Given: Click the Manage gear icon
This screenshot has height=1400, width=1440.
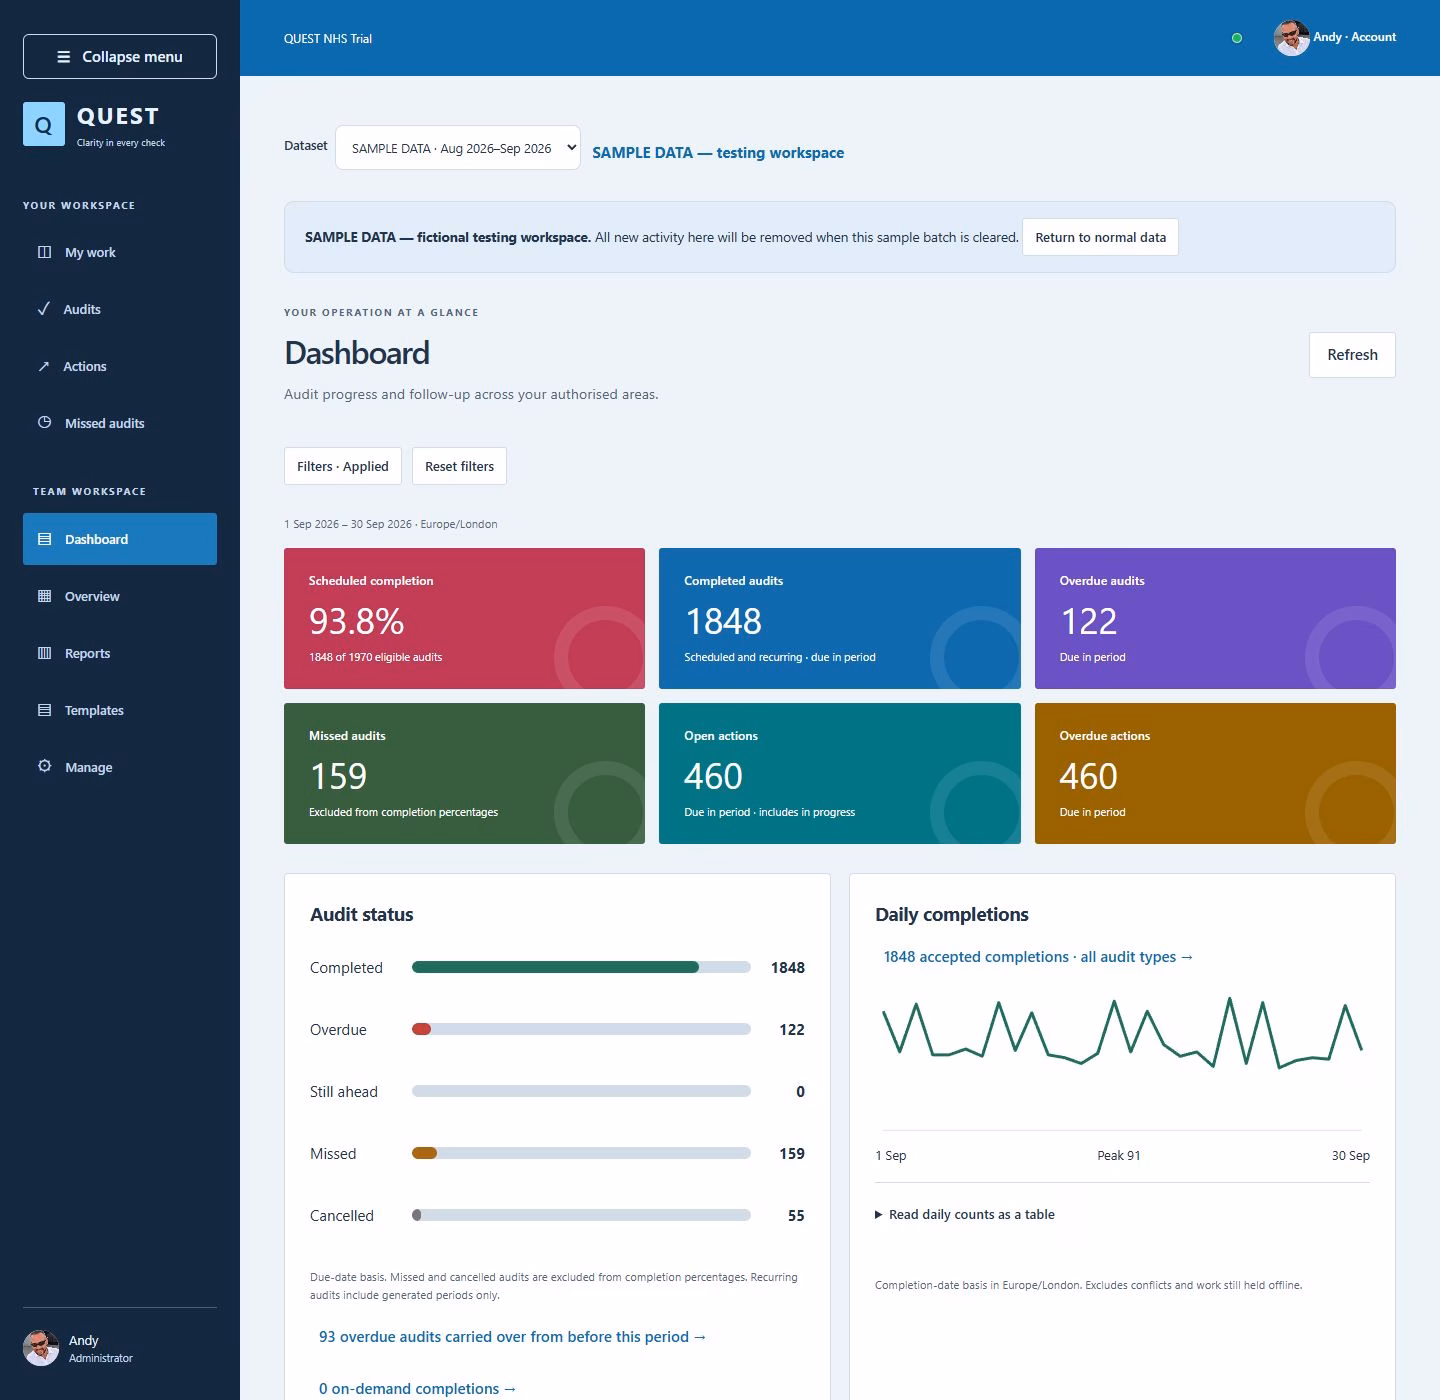Looking at the screenshot, I should pyautogui.click(x=44, y=766).
